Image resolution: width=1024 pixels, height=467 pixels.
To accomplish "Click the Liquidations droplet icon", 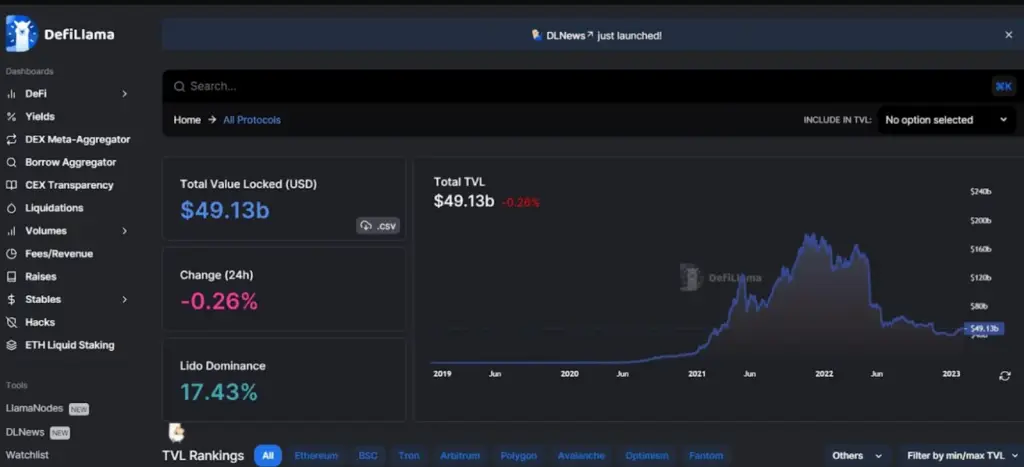I will tap(11, 208).
